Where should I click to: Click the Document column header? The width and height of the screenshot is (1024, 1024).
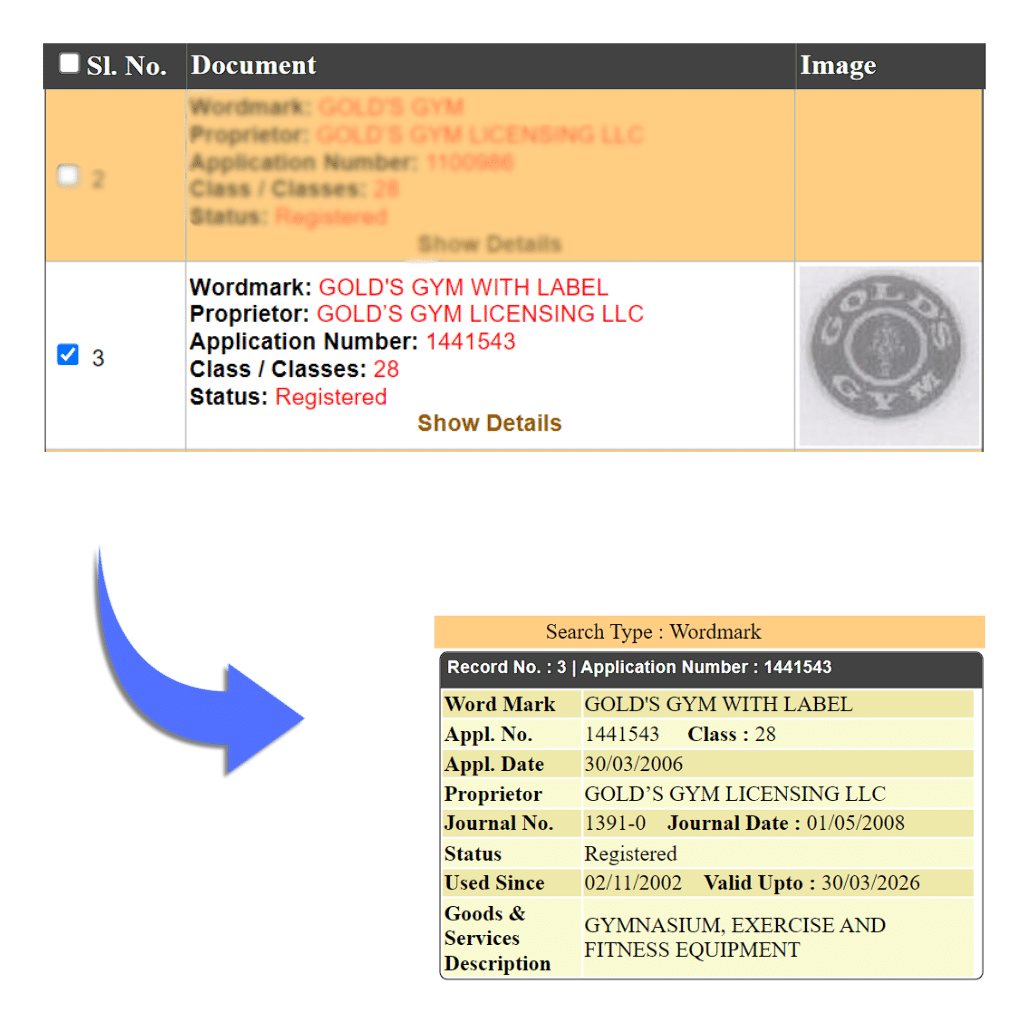point(254,66)
